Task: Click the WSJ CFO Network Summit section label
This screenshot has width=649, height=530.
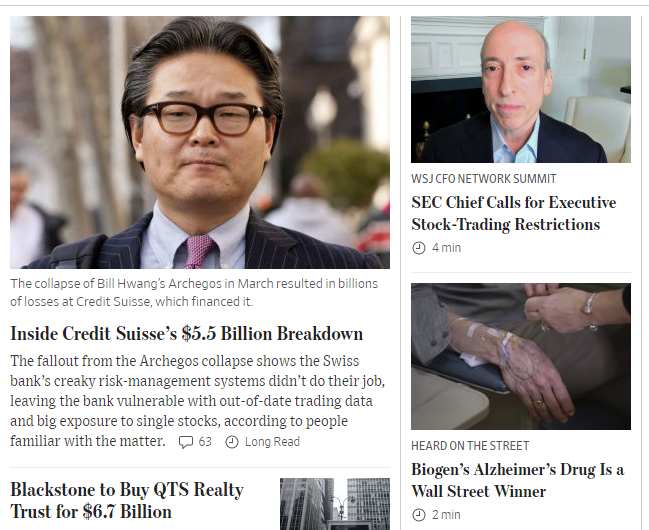Action: [484, 179]
